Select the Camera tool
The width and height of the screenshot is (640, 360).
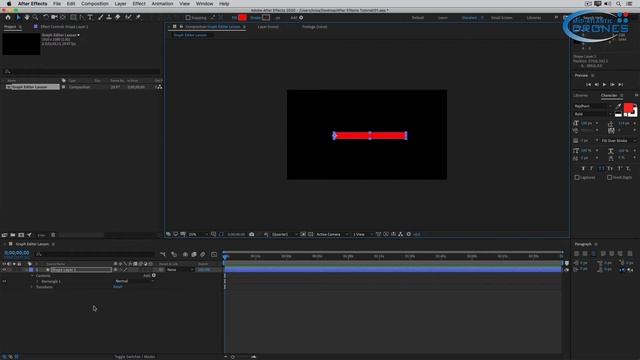click(54, 18)
